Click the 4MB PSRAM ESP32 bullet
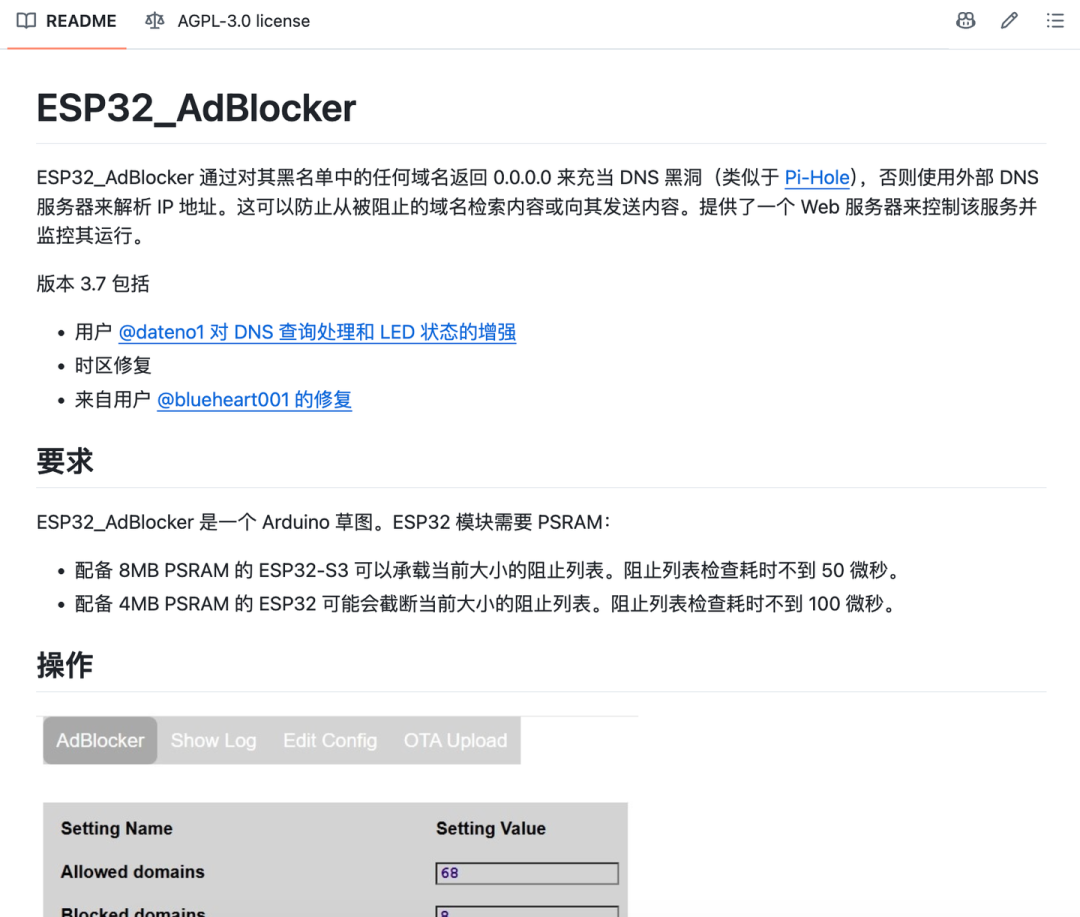 pyautogui.click(x=486, y=604)
